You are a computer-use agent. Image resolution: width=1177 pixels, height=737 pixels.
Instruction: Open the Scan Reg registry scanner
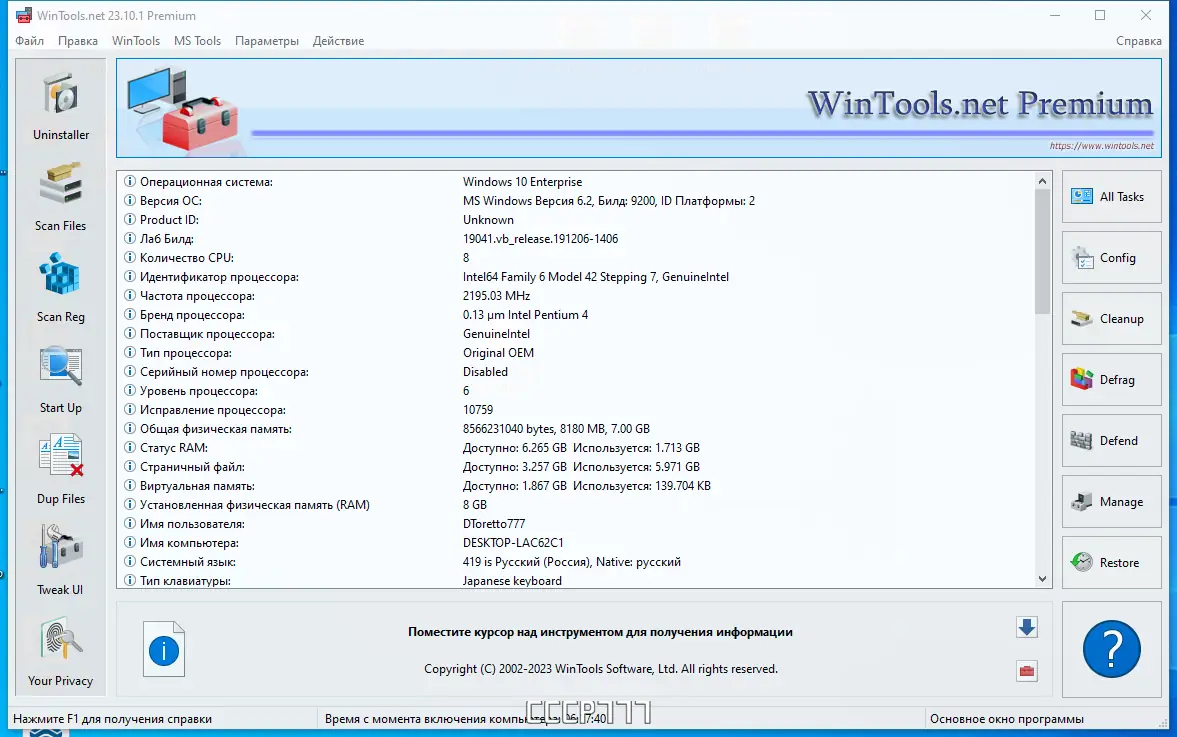tap(61, 288)
